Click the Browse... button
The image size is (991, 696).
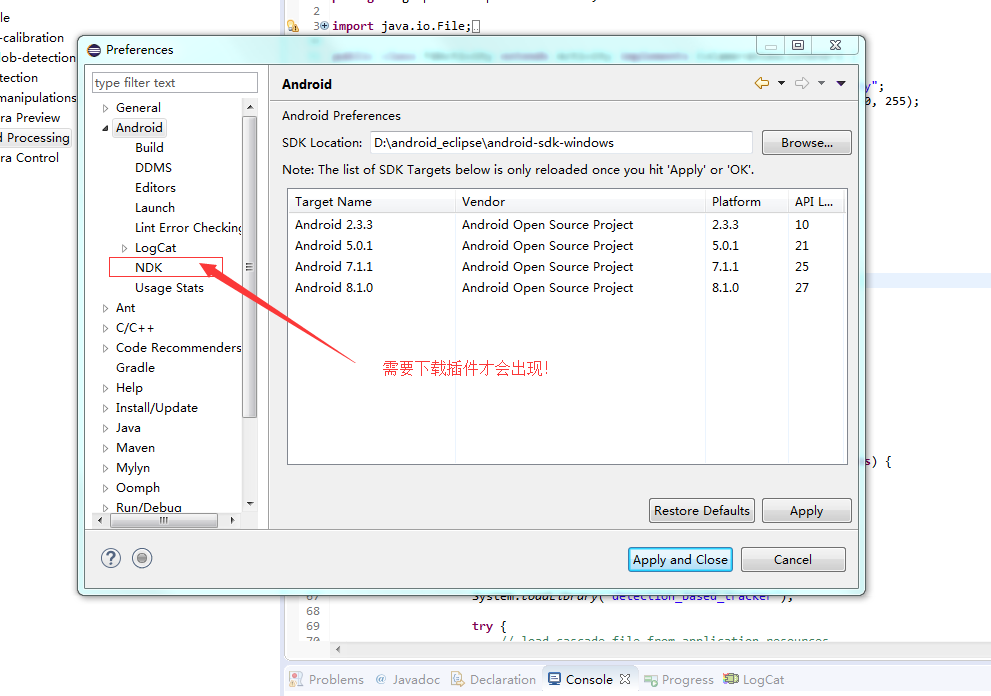coord(806,143)
